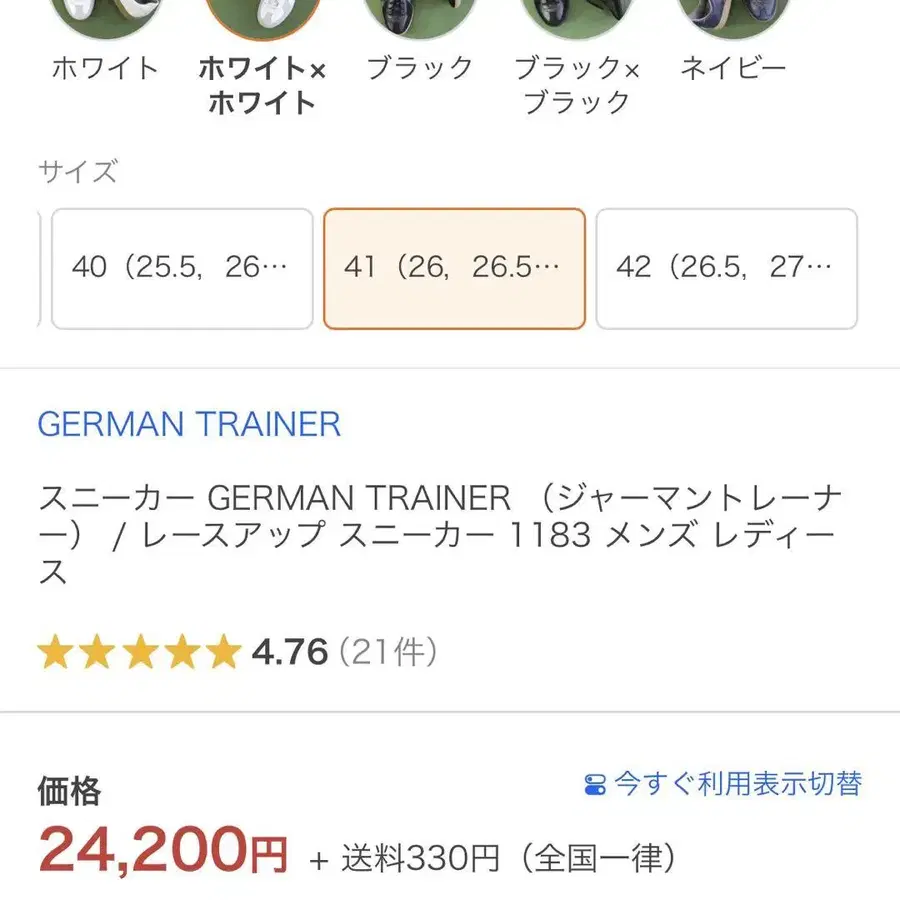Select the highlighted size 41 option
Image resolution: width=900 pixels, height=900 pixels.
pyautogui.click(x=454, y=268)
